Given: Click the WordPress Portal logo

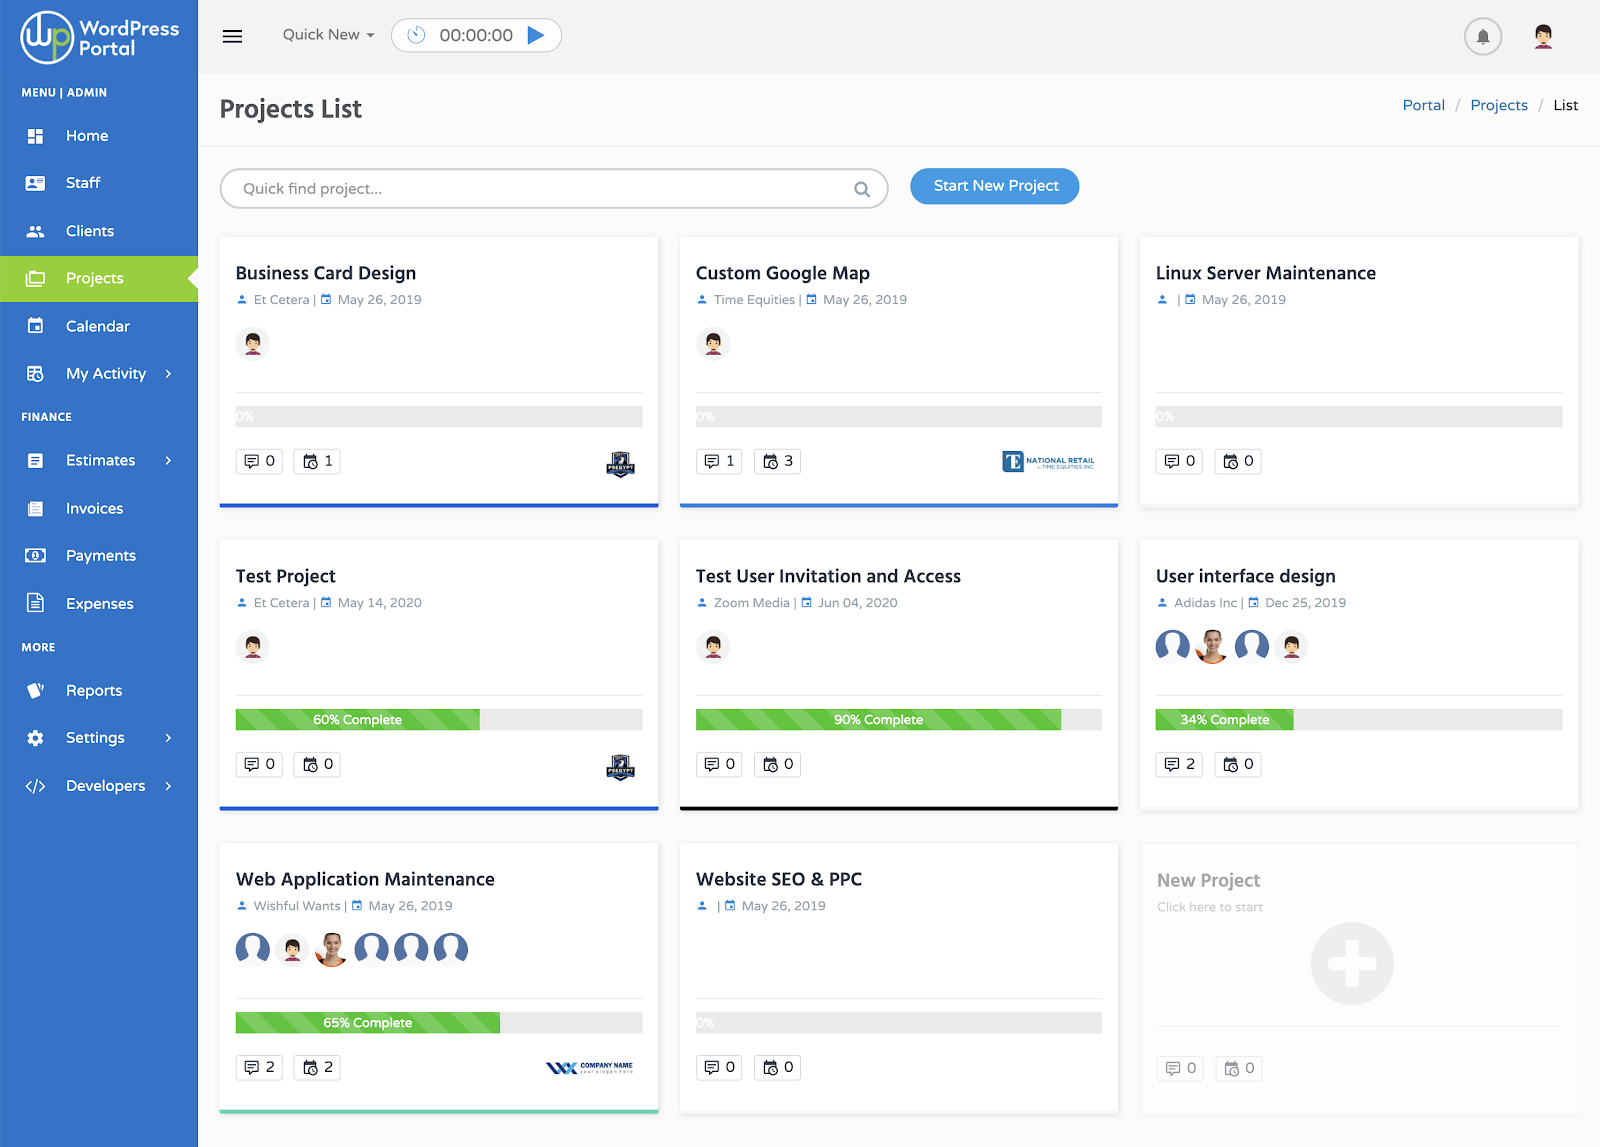Looking at the screenshot, I should tap(99, 38).
